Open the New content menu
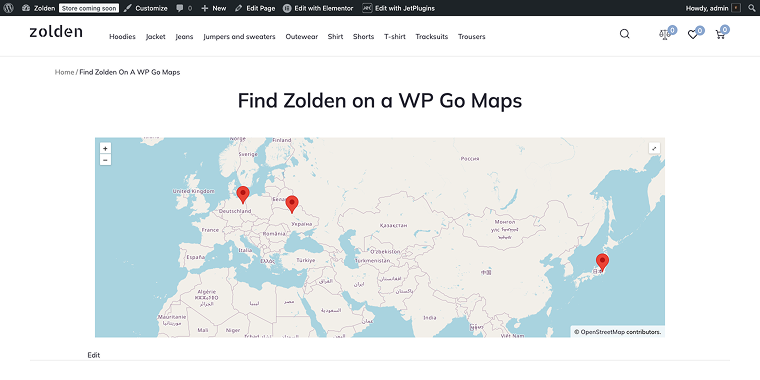The image size is (760, 380). tap(214, 8)
